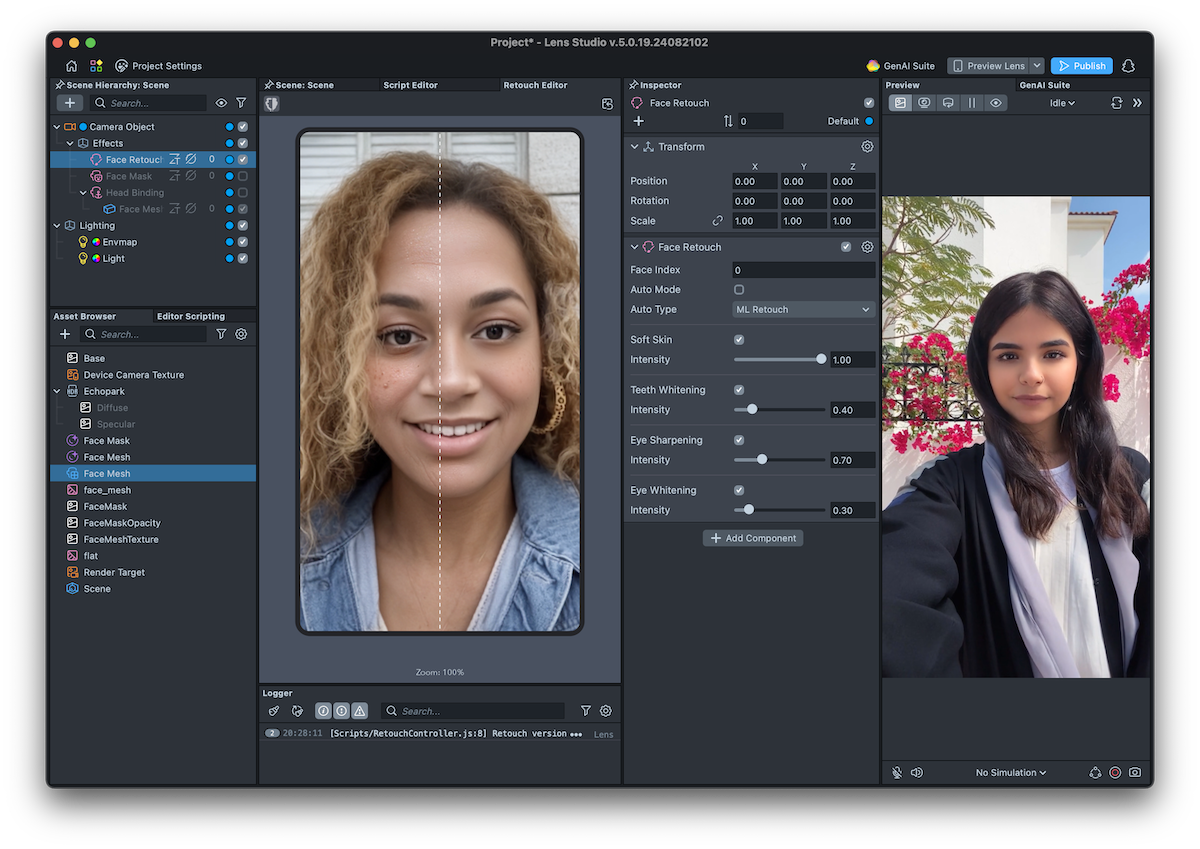Start recording with the red record icon
1200x849 pixels.
click(x=1115, y=773)
